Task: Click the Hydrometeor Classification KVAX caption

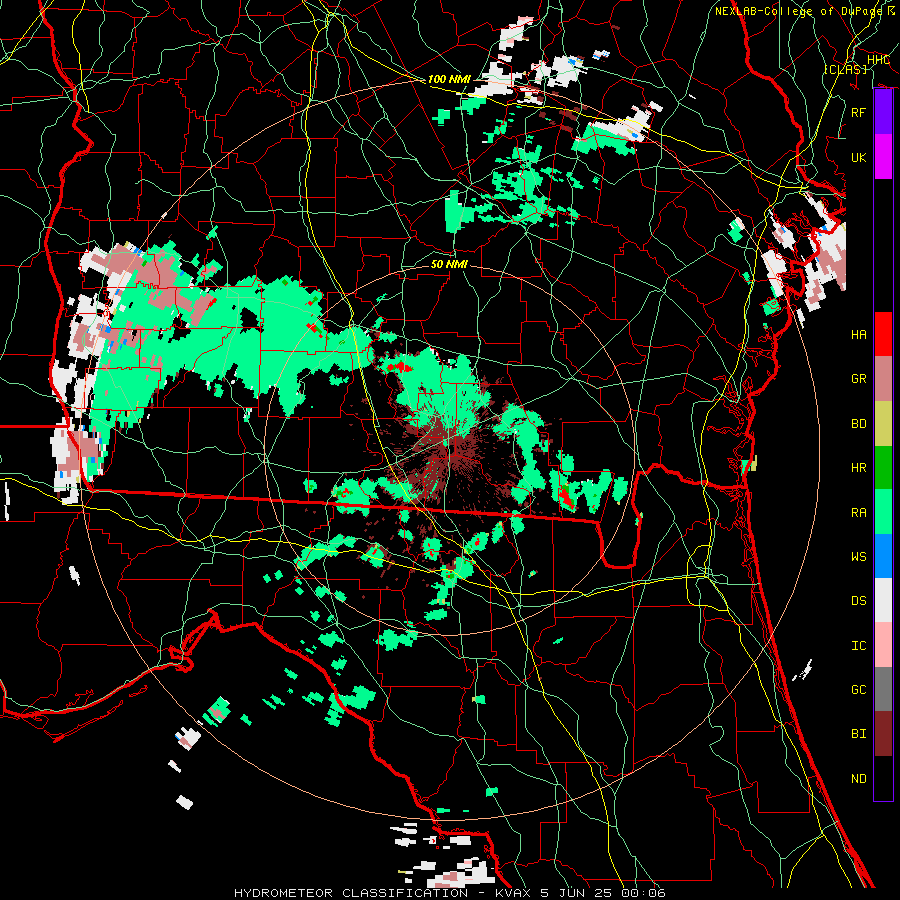Action: 450,893
